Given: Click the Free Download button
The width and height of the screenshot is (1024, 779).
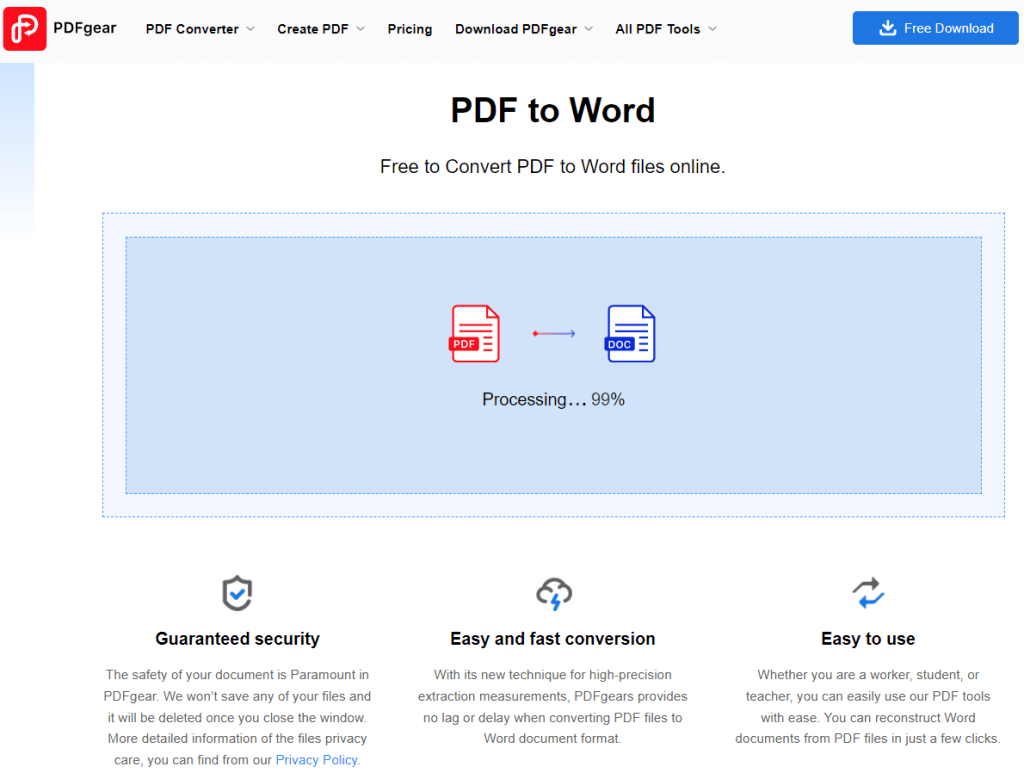Looking at the screenshot, I should coord(935,27).
